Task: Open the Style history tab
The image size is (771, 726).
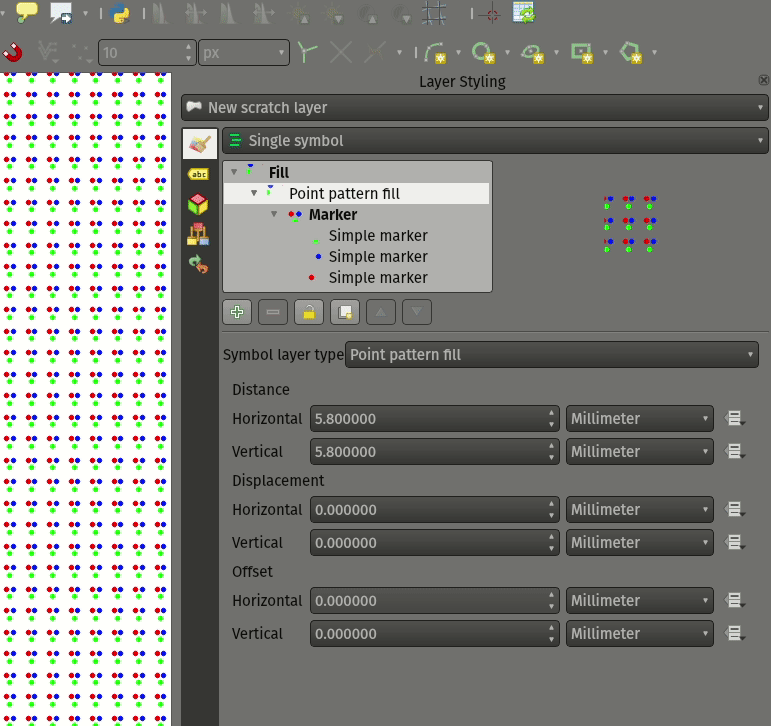Action: coord(198,264)
